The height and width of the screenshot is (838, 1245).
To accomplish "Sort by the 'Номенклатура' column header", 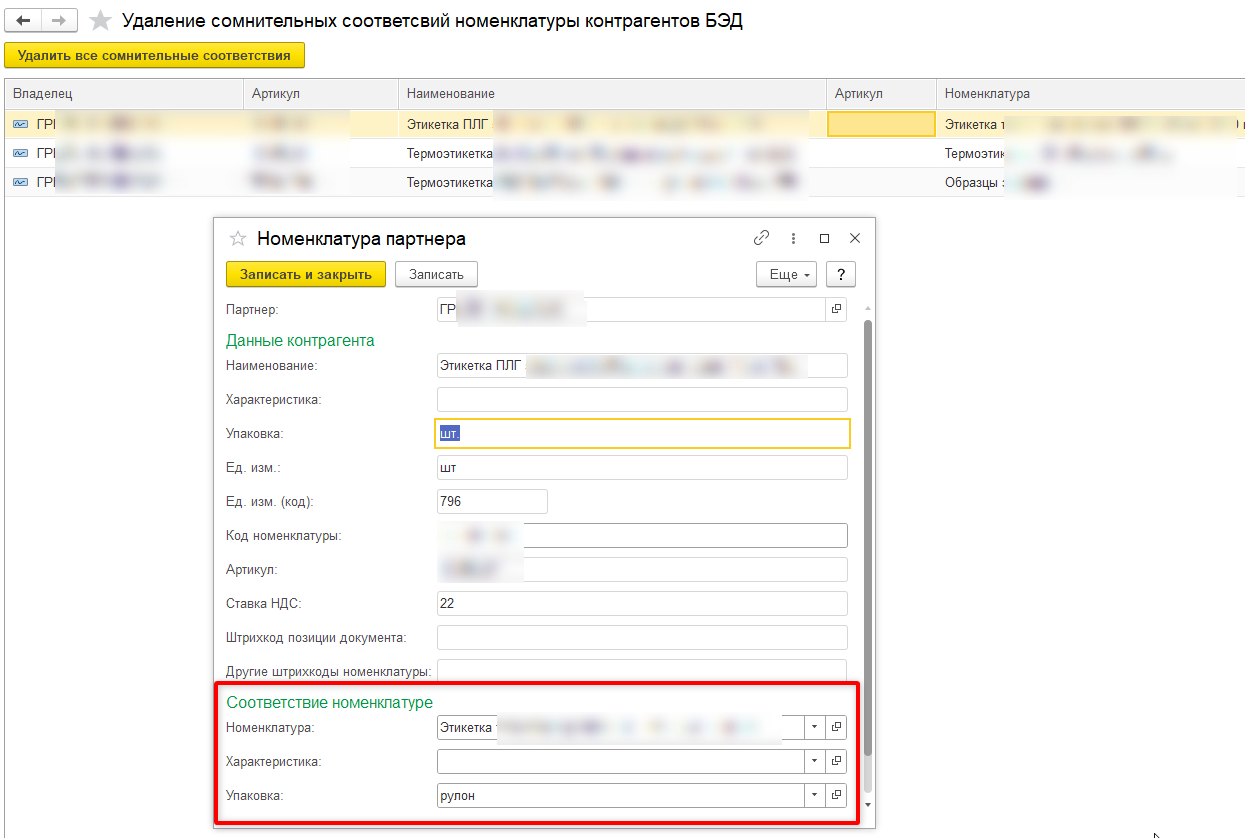I will [1090, 93].
